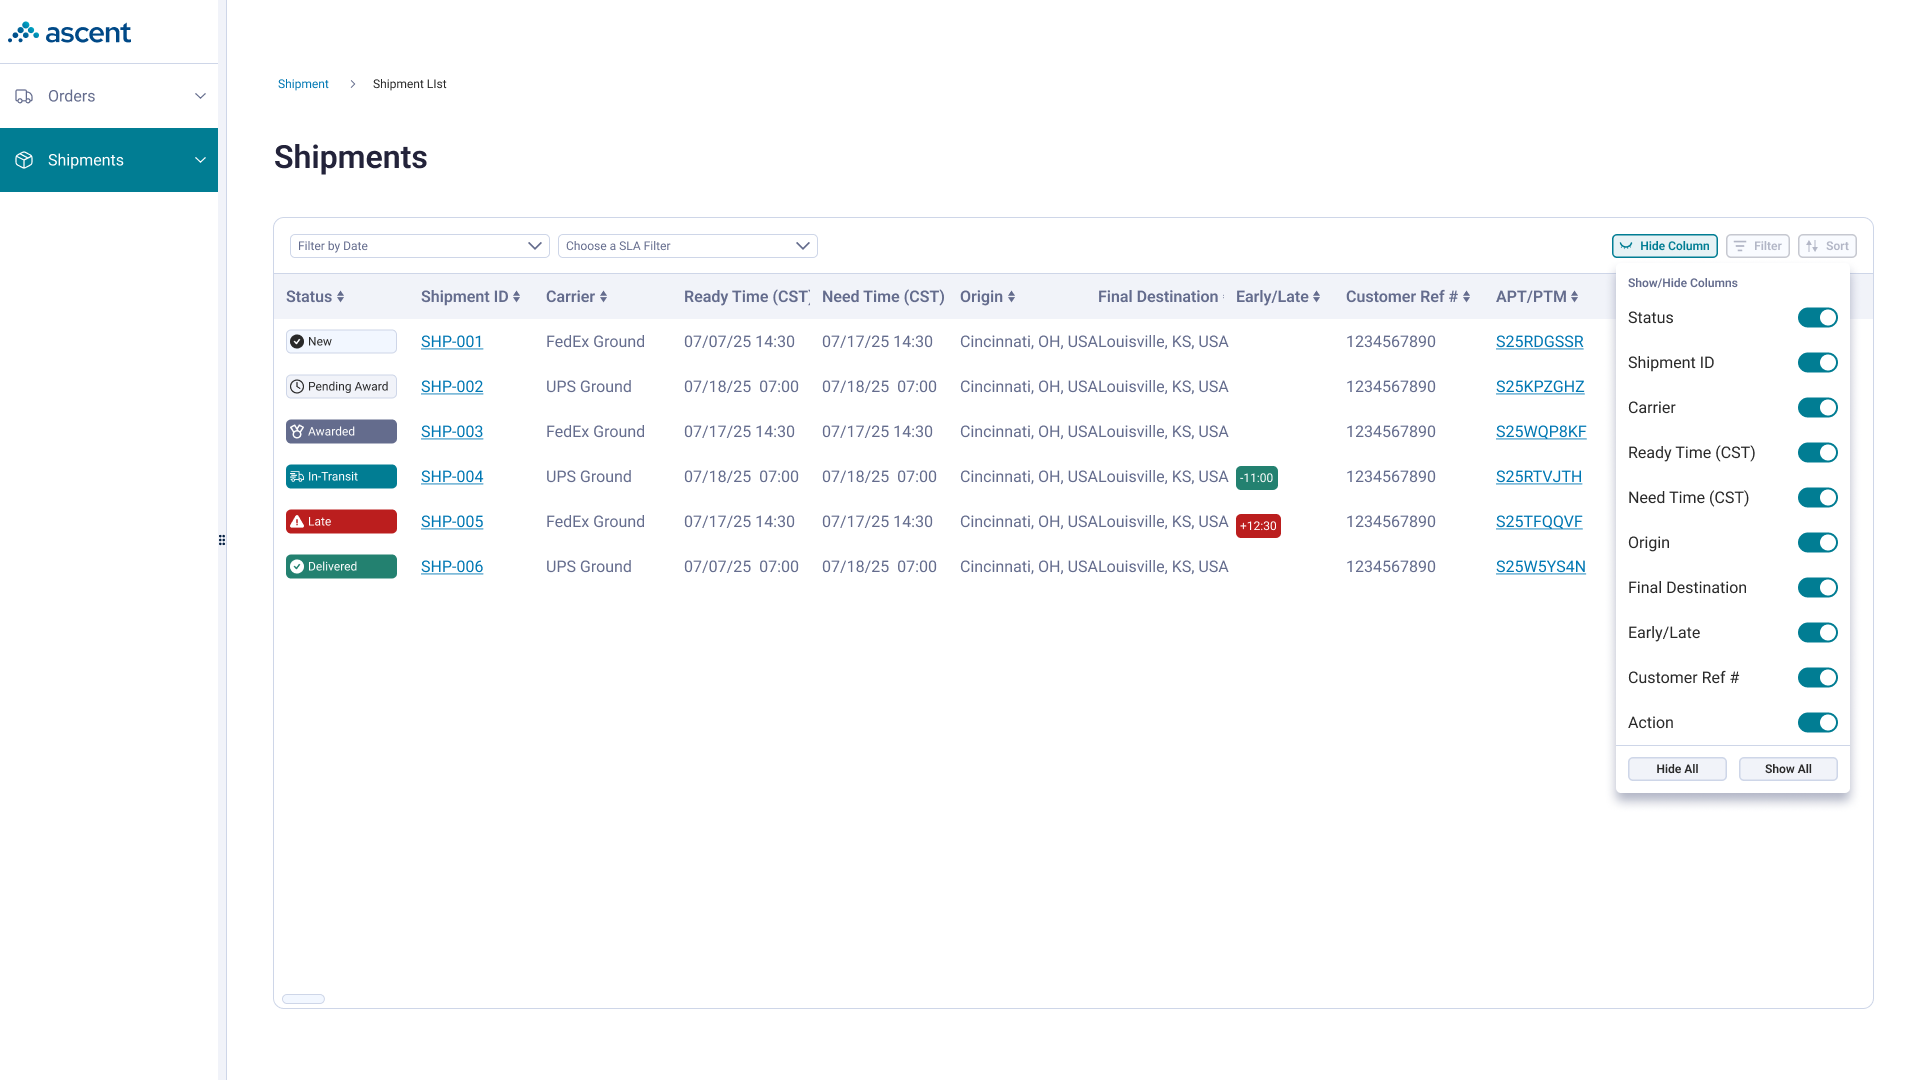Click the Hide Column button
This screenshot has width=1920, height=1080.
[1665, 246]
